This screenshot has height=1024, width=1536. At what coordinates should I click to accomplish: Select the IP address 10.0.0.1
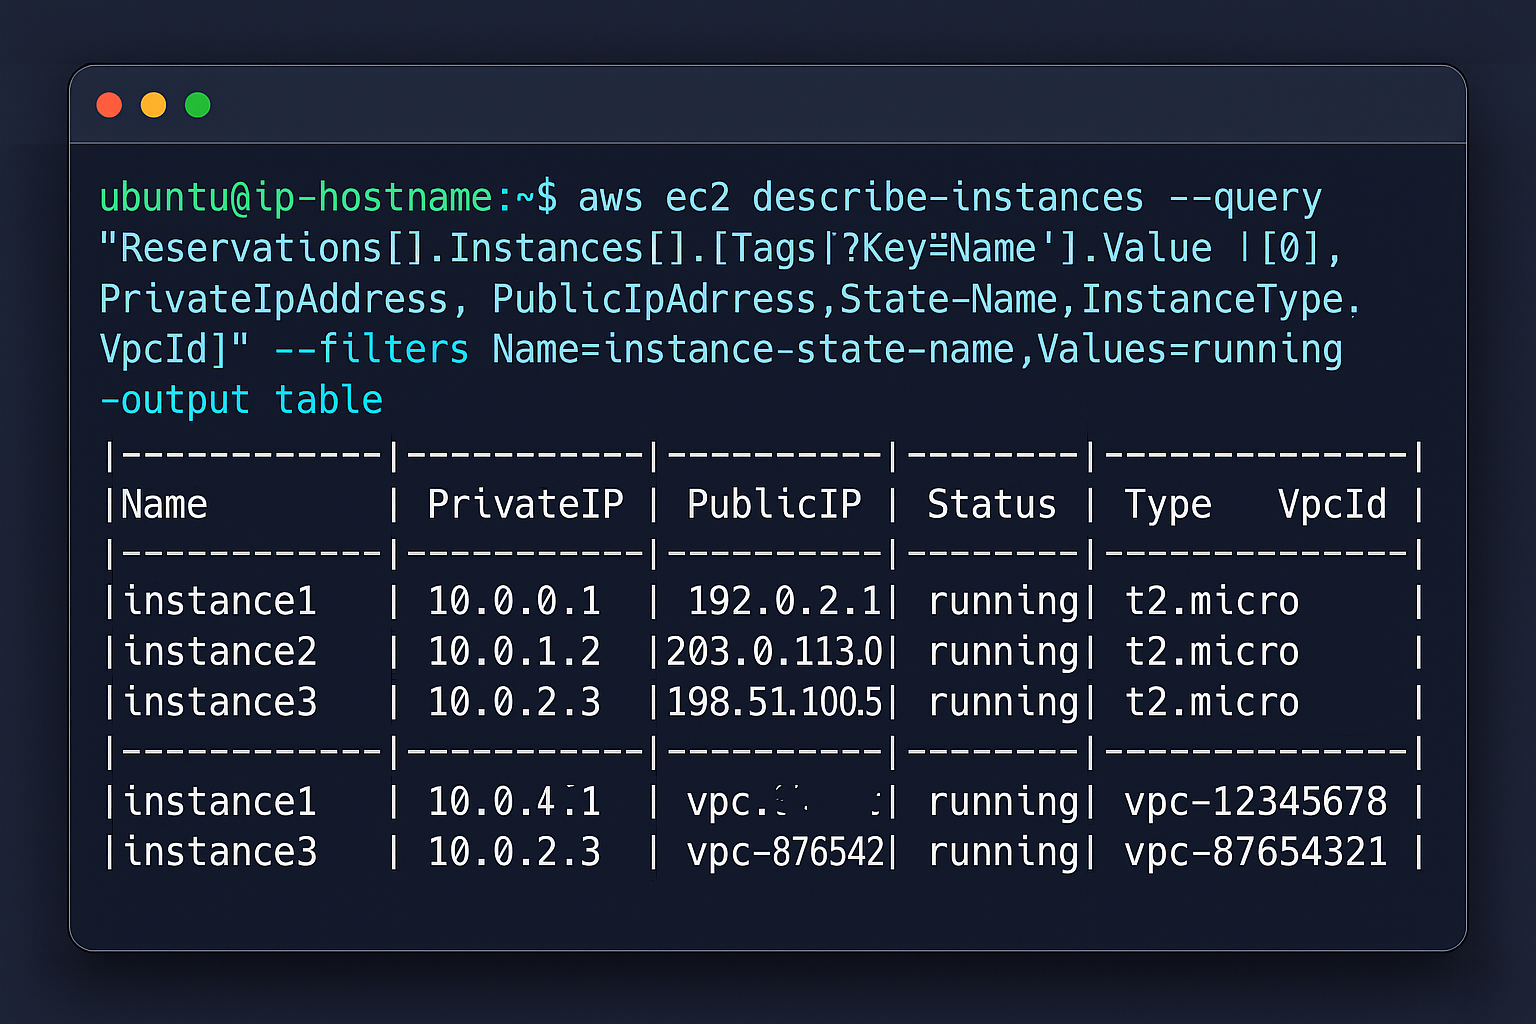coord(515,600)
